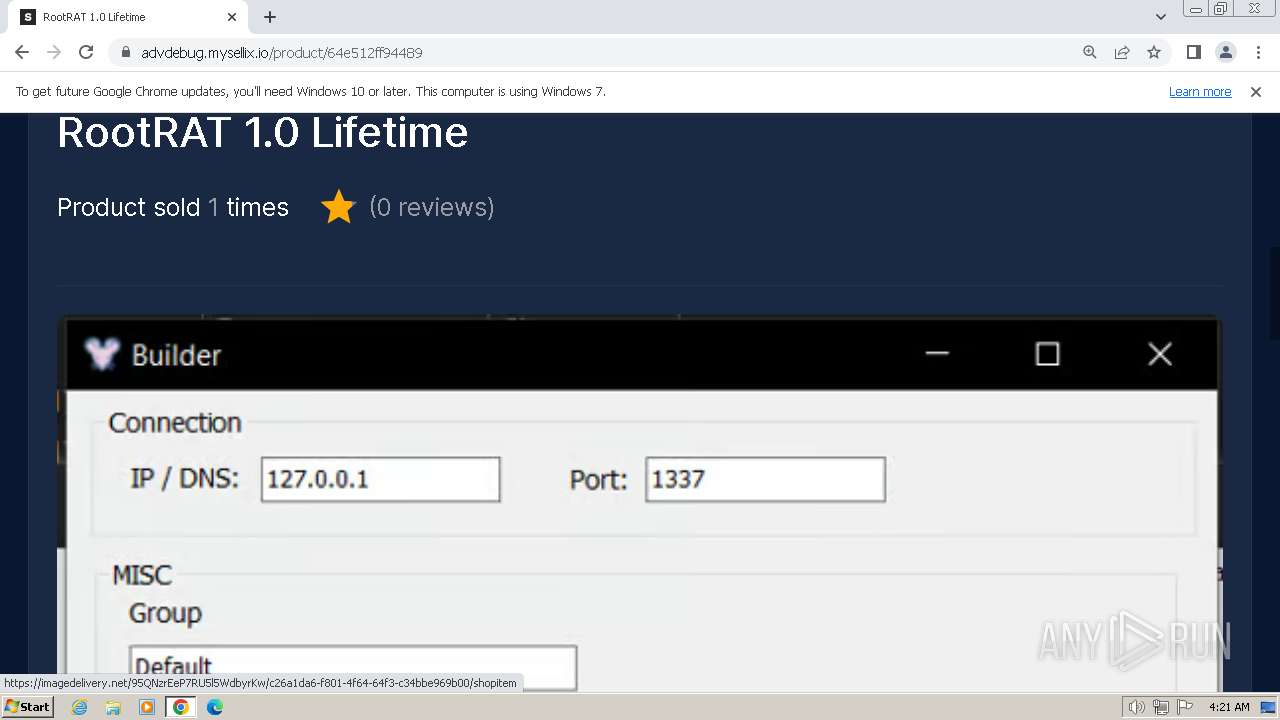Open the Action Center flag icon
Image resolution: width=1280 pixels, height=720 pixels.
pos(1183,707)
